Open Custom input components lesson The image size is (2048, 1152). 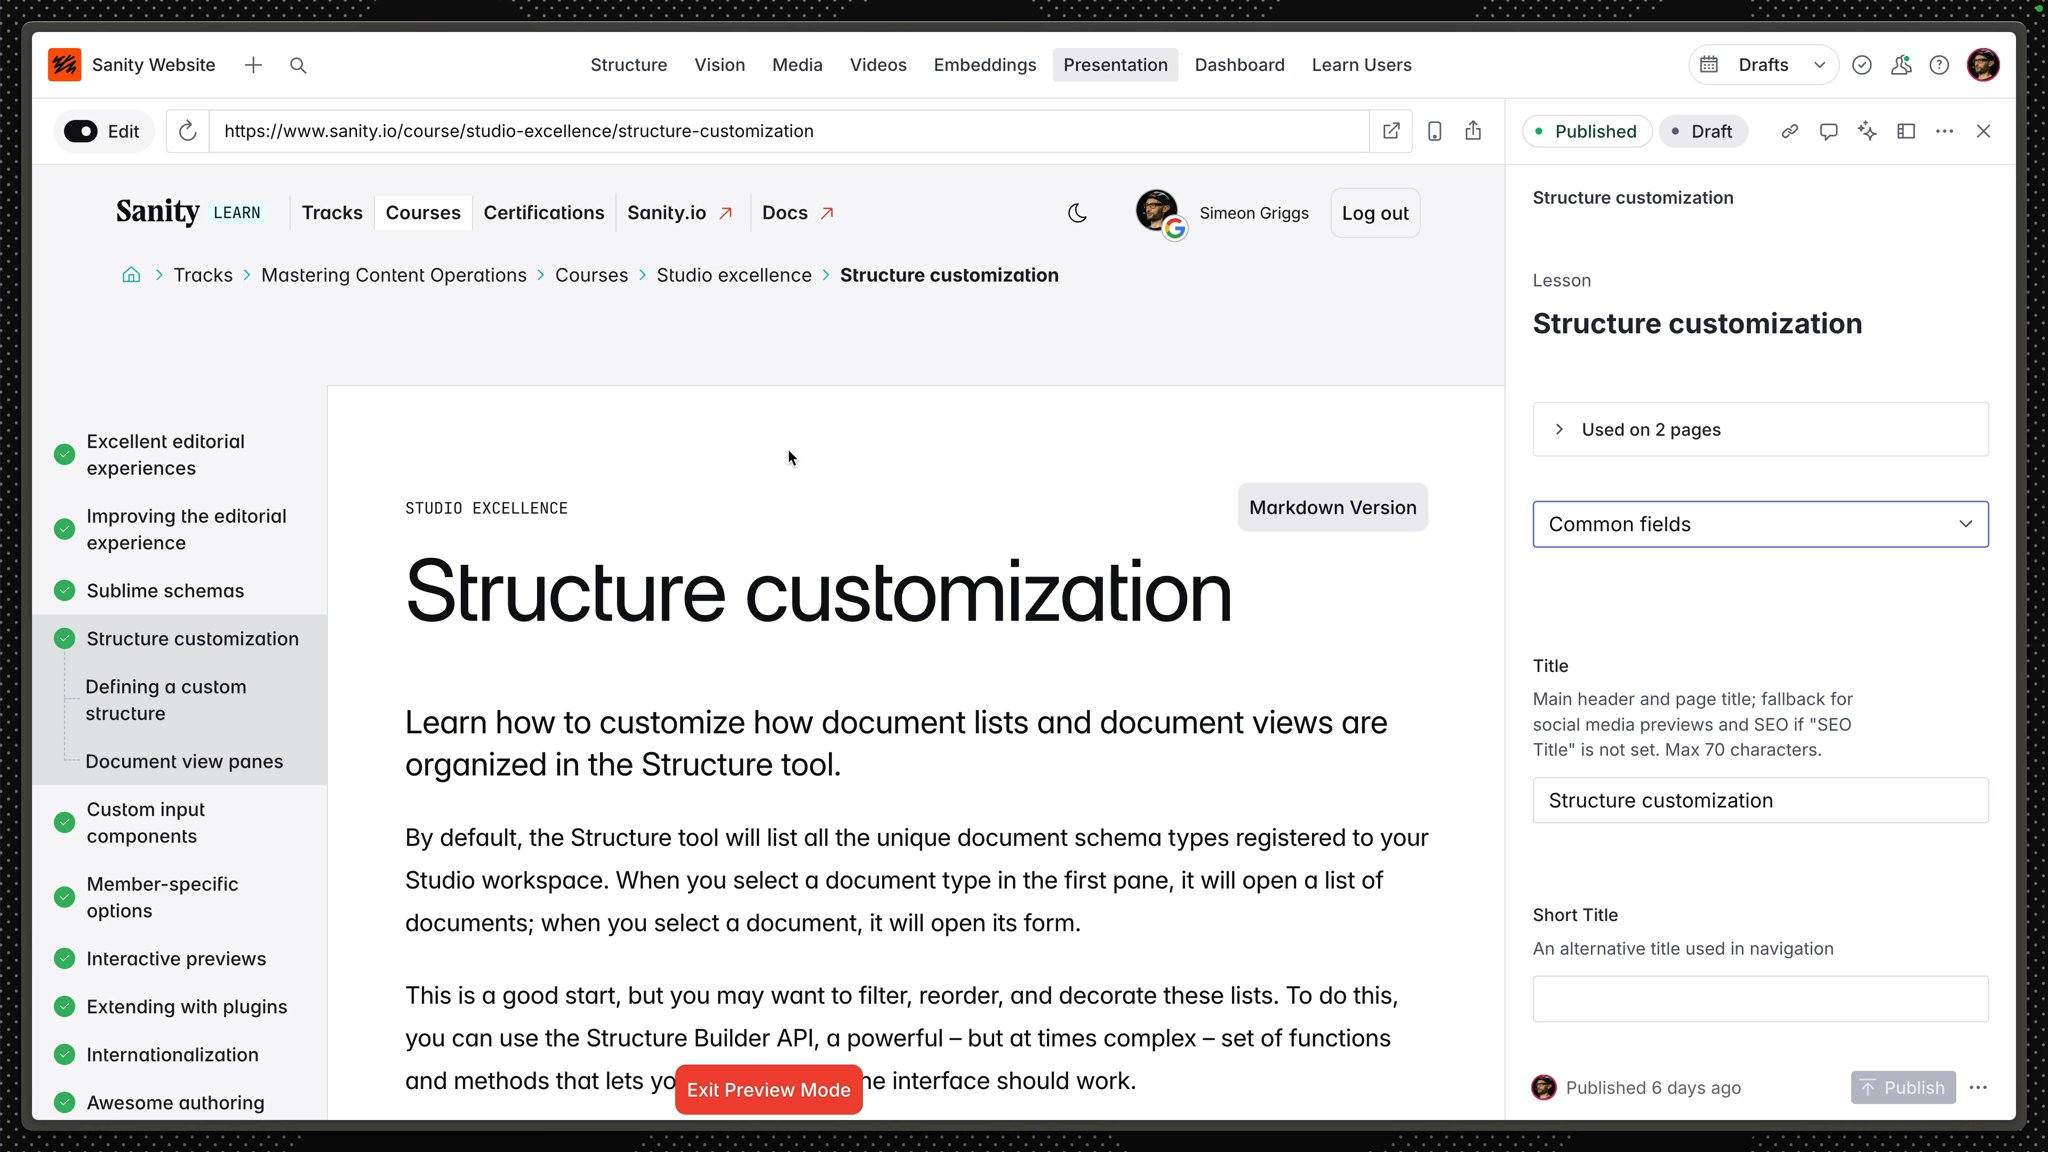pos(146,823)
